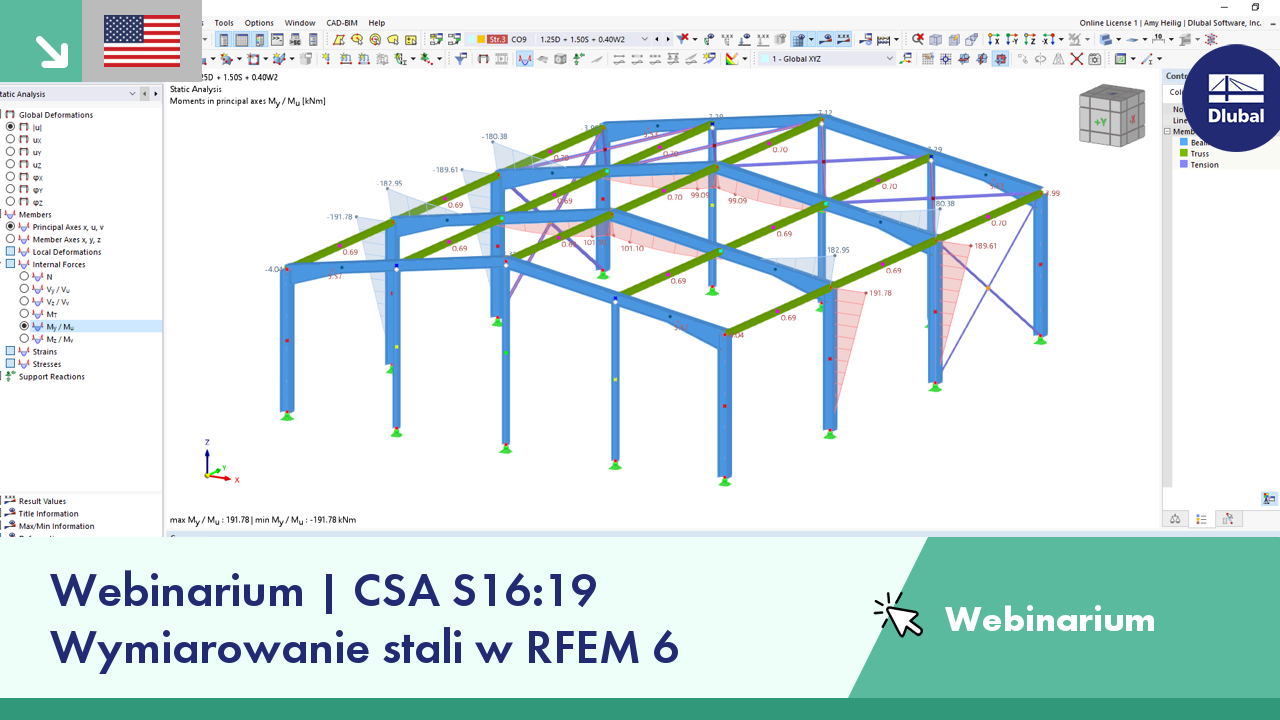The width and height of the screenshot is (1280, 720).
Task: Switch to the bottom-right legend list tab
Action: 1201,519
